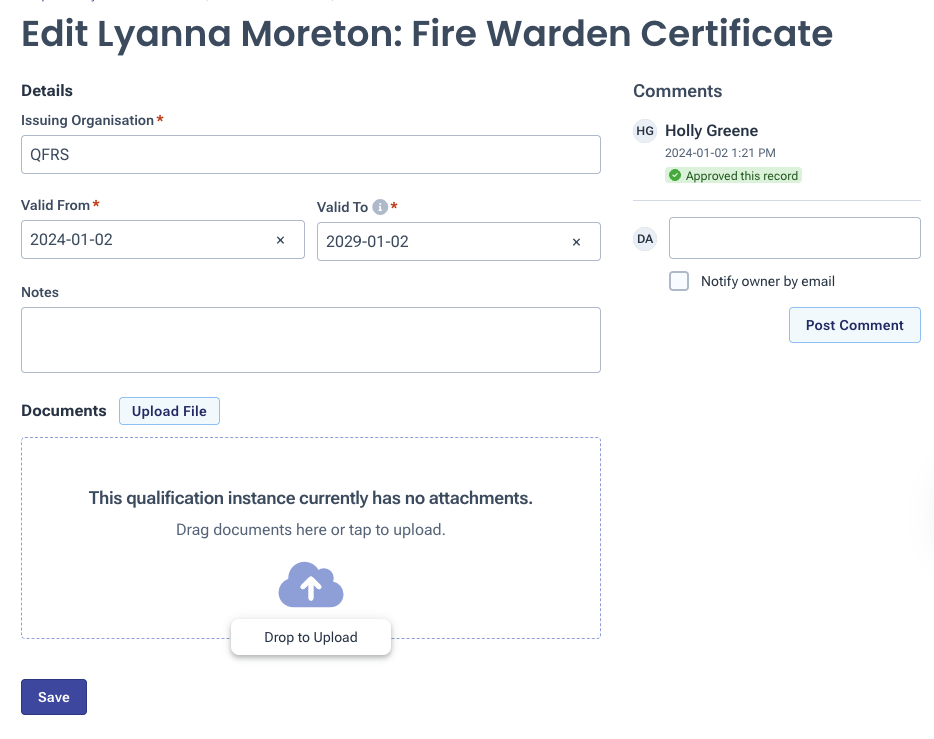Clear the Valid To date

(x=576, y=242)
